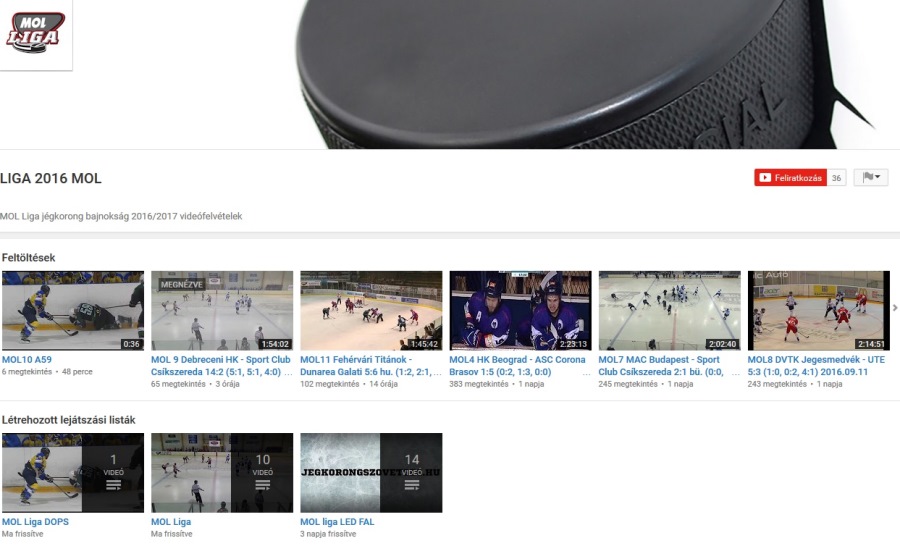The height and width of the screenshot is (546, 900).
Task: Click the Létrehozott lejátszási listák heading
Action: point(69,420)
